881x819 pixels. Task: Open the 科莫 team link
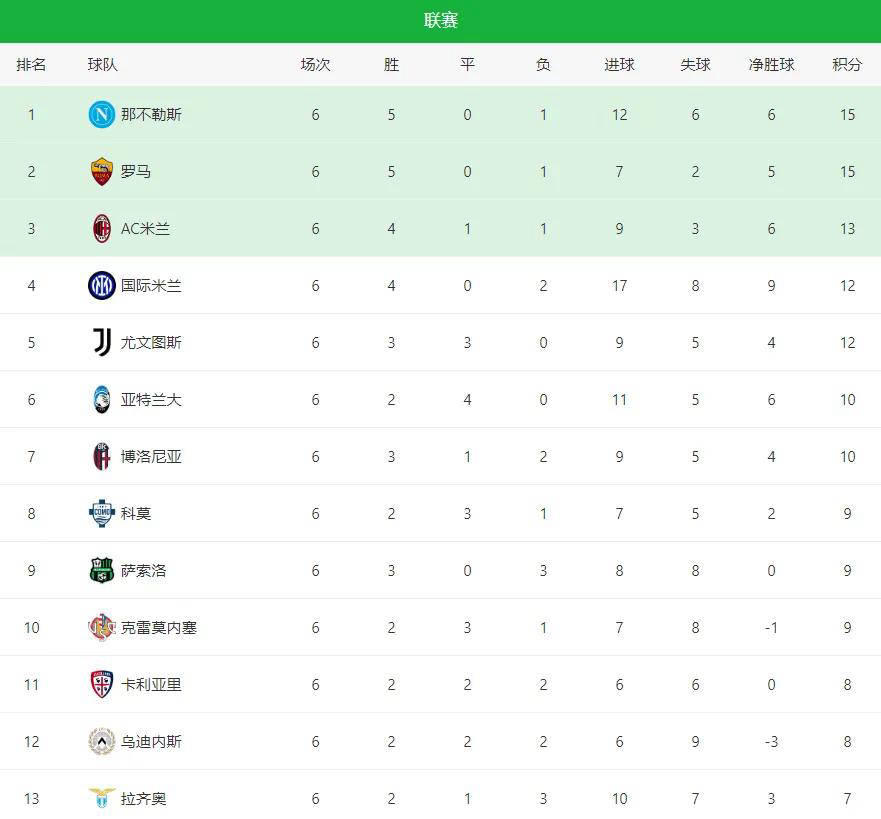coord(136,514)
